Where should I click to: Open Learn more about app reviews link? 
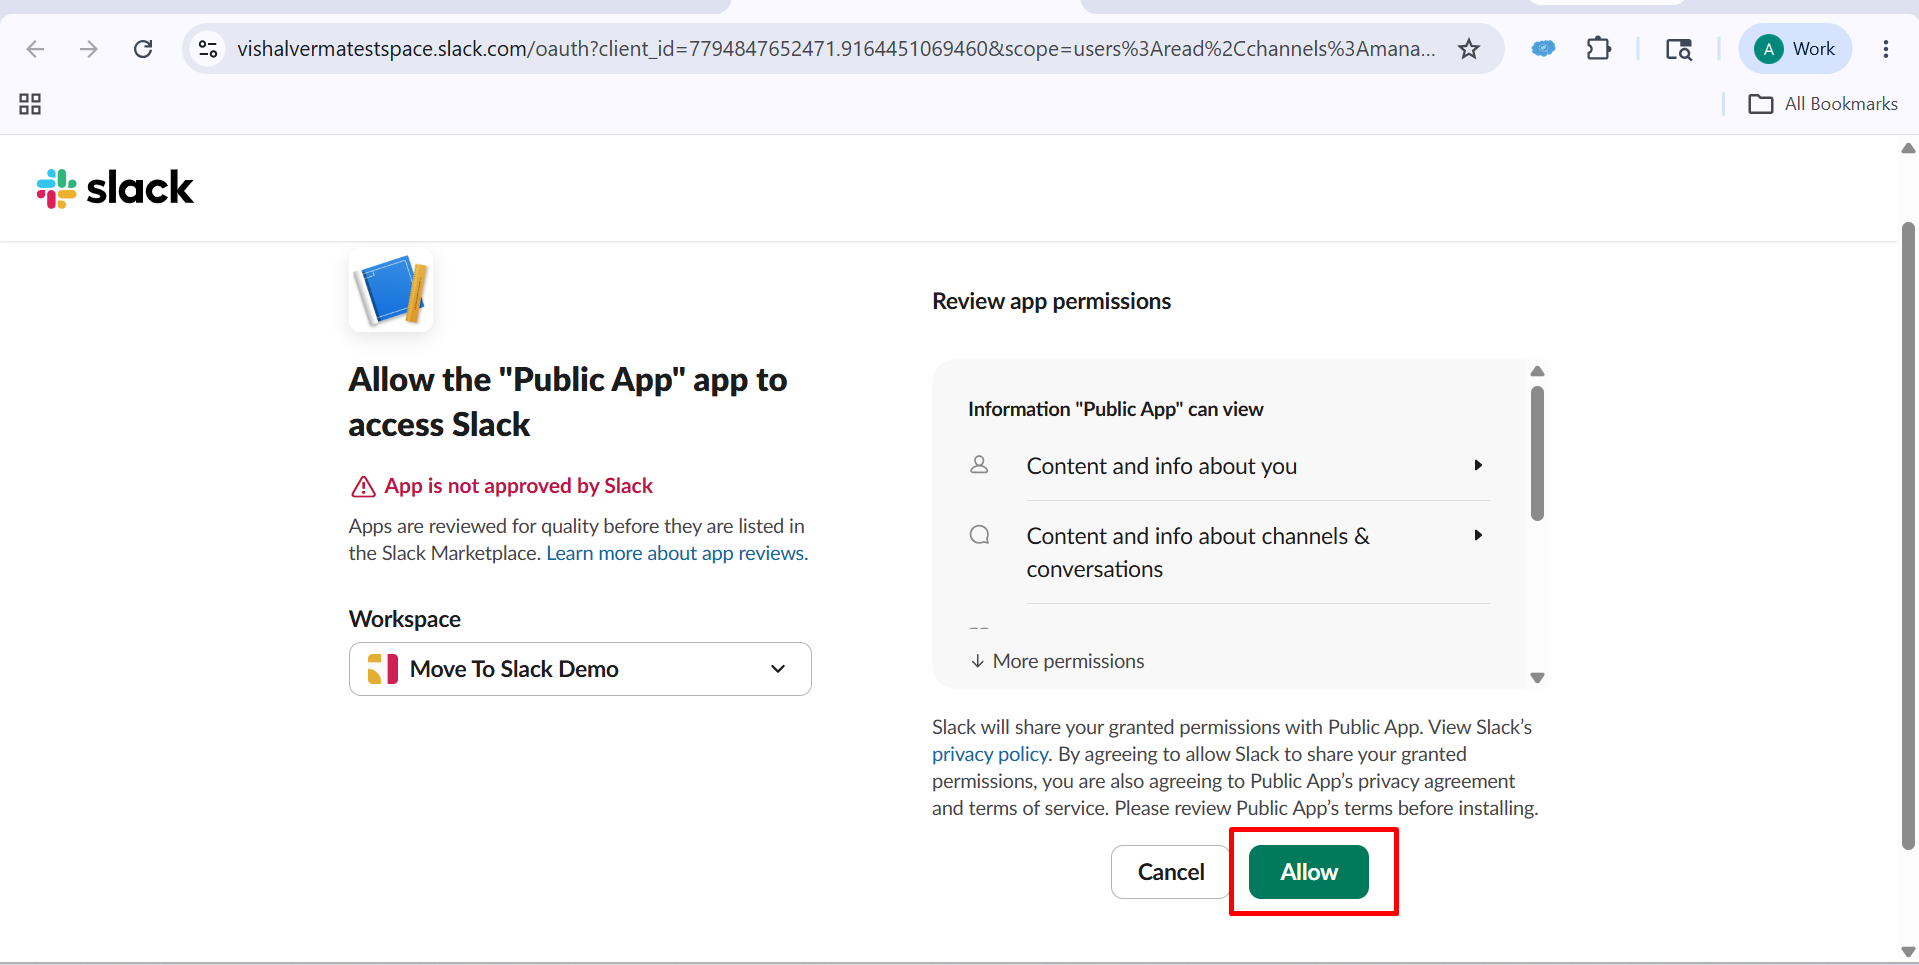pos(677,553)
